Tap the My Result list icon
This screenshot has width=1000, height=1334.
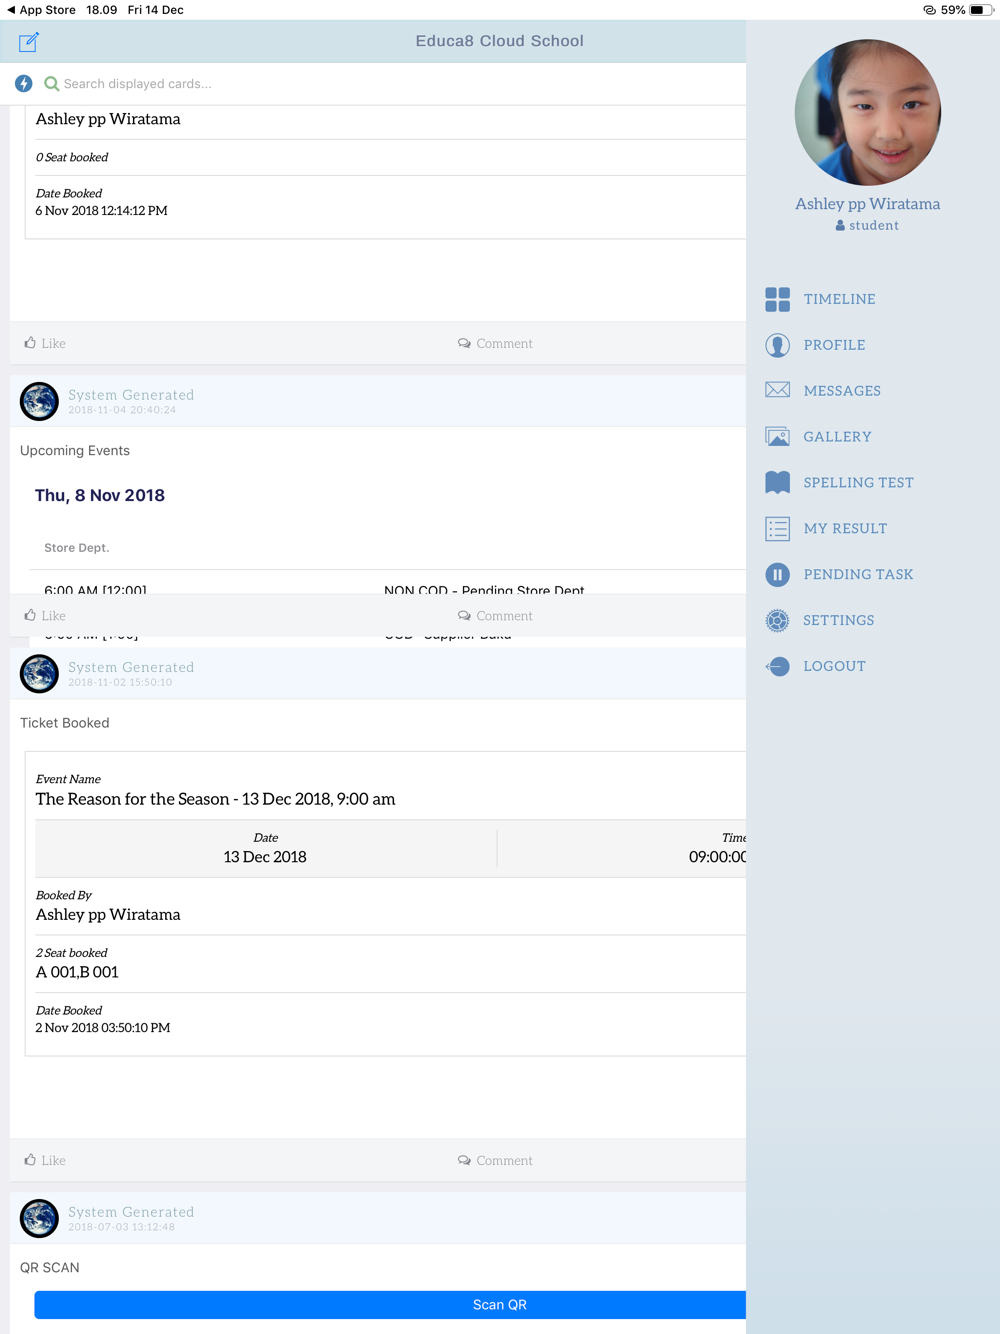click(x=777, y=529)
